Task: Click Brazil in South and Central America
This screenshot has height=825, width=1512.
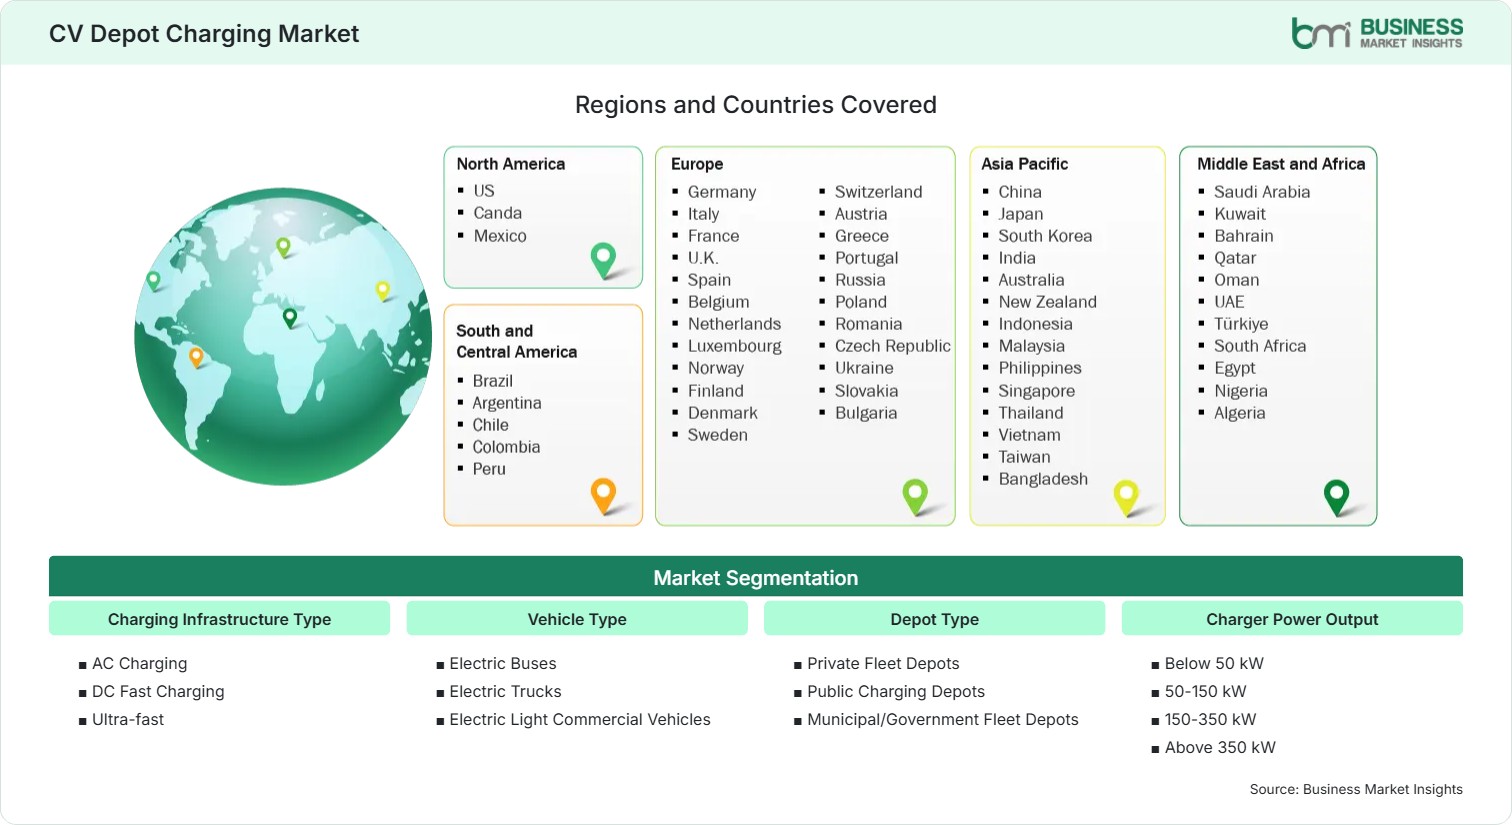Action: [x=493, y=381]
